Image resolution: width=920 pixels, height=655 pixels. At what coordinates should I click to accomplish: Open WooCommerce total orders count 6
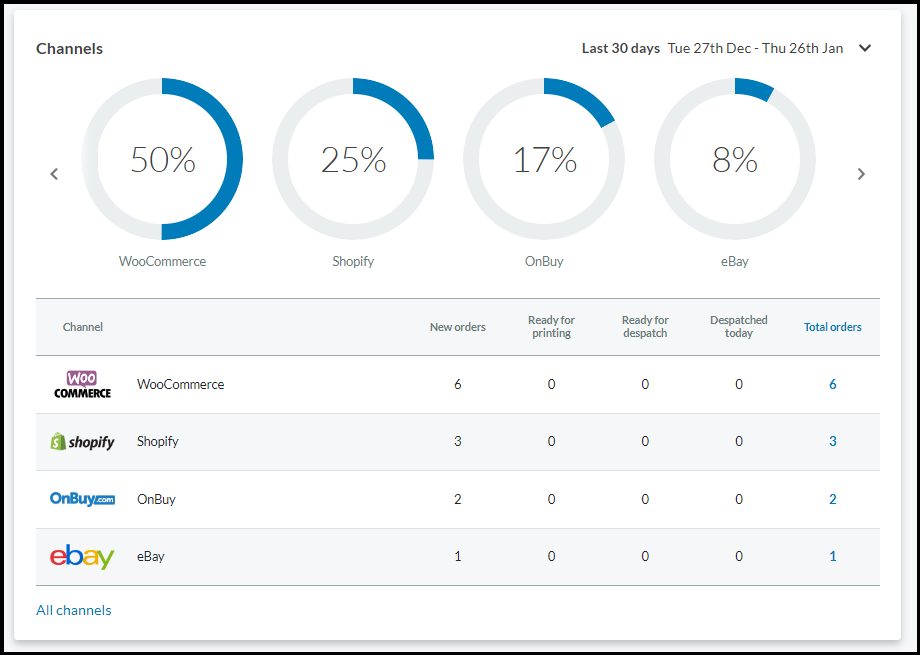[x=833, y=384]
